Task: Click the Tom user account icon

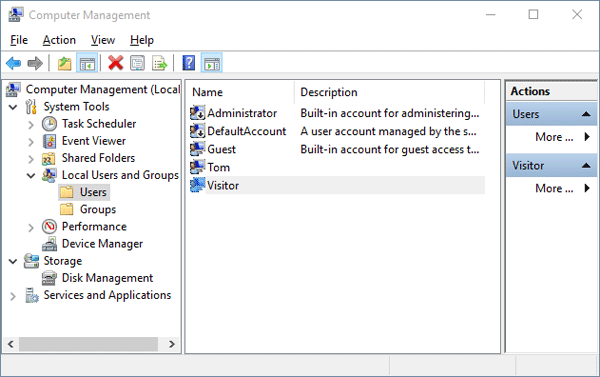Action: (x=197, y=167)
